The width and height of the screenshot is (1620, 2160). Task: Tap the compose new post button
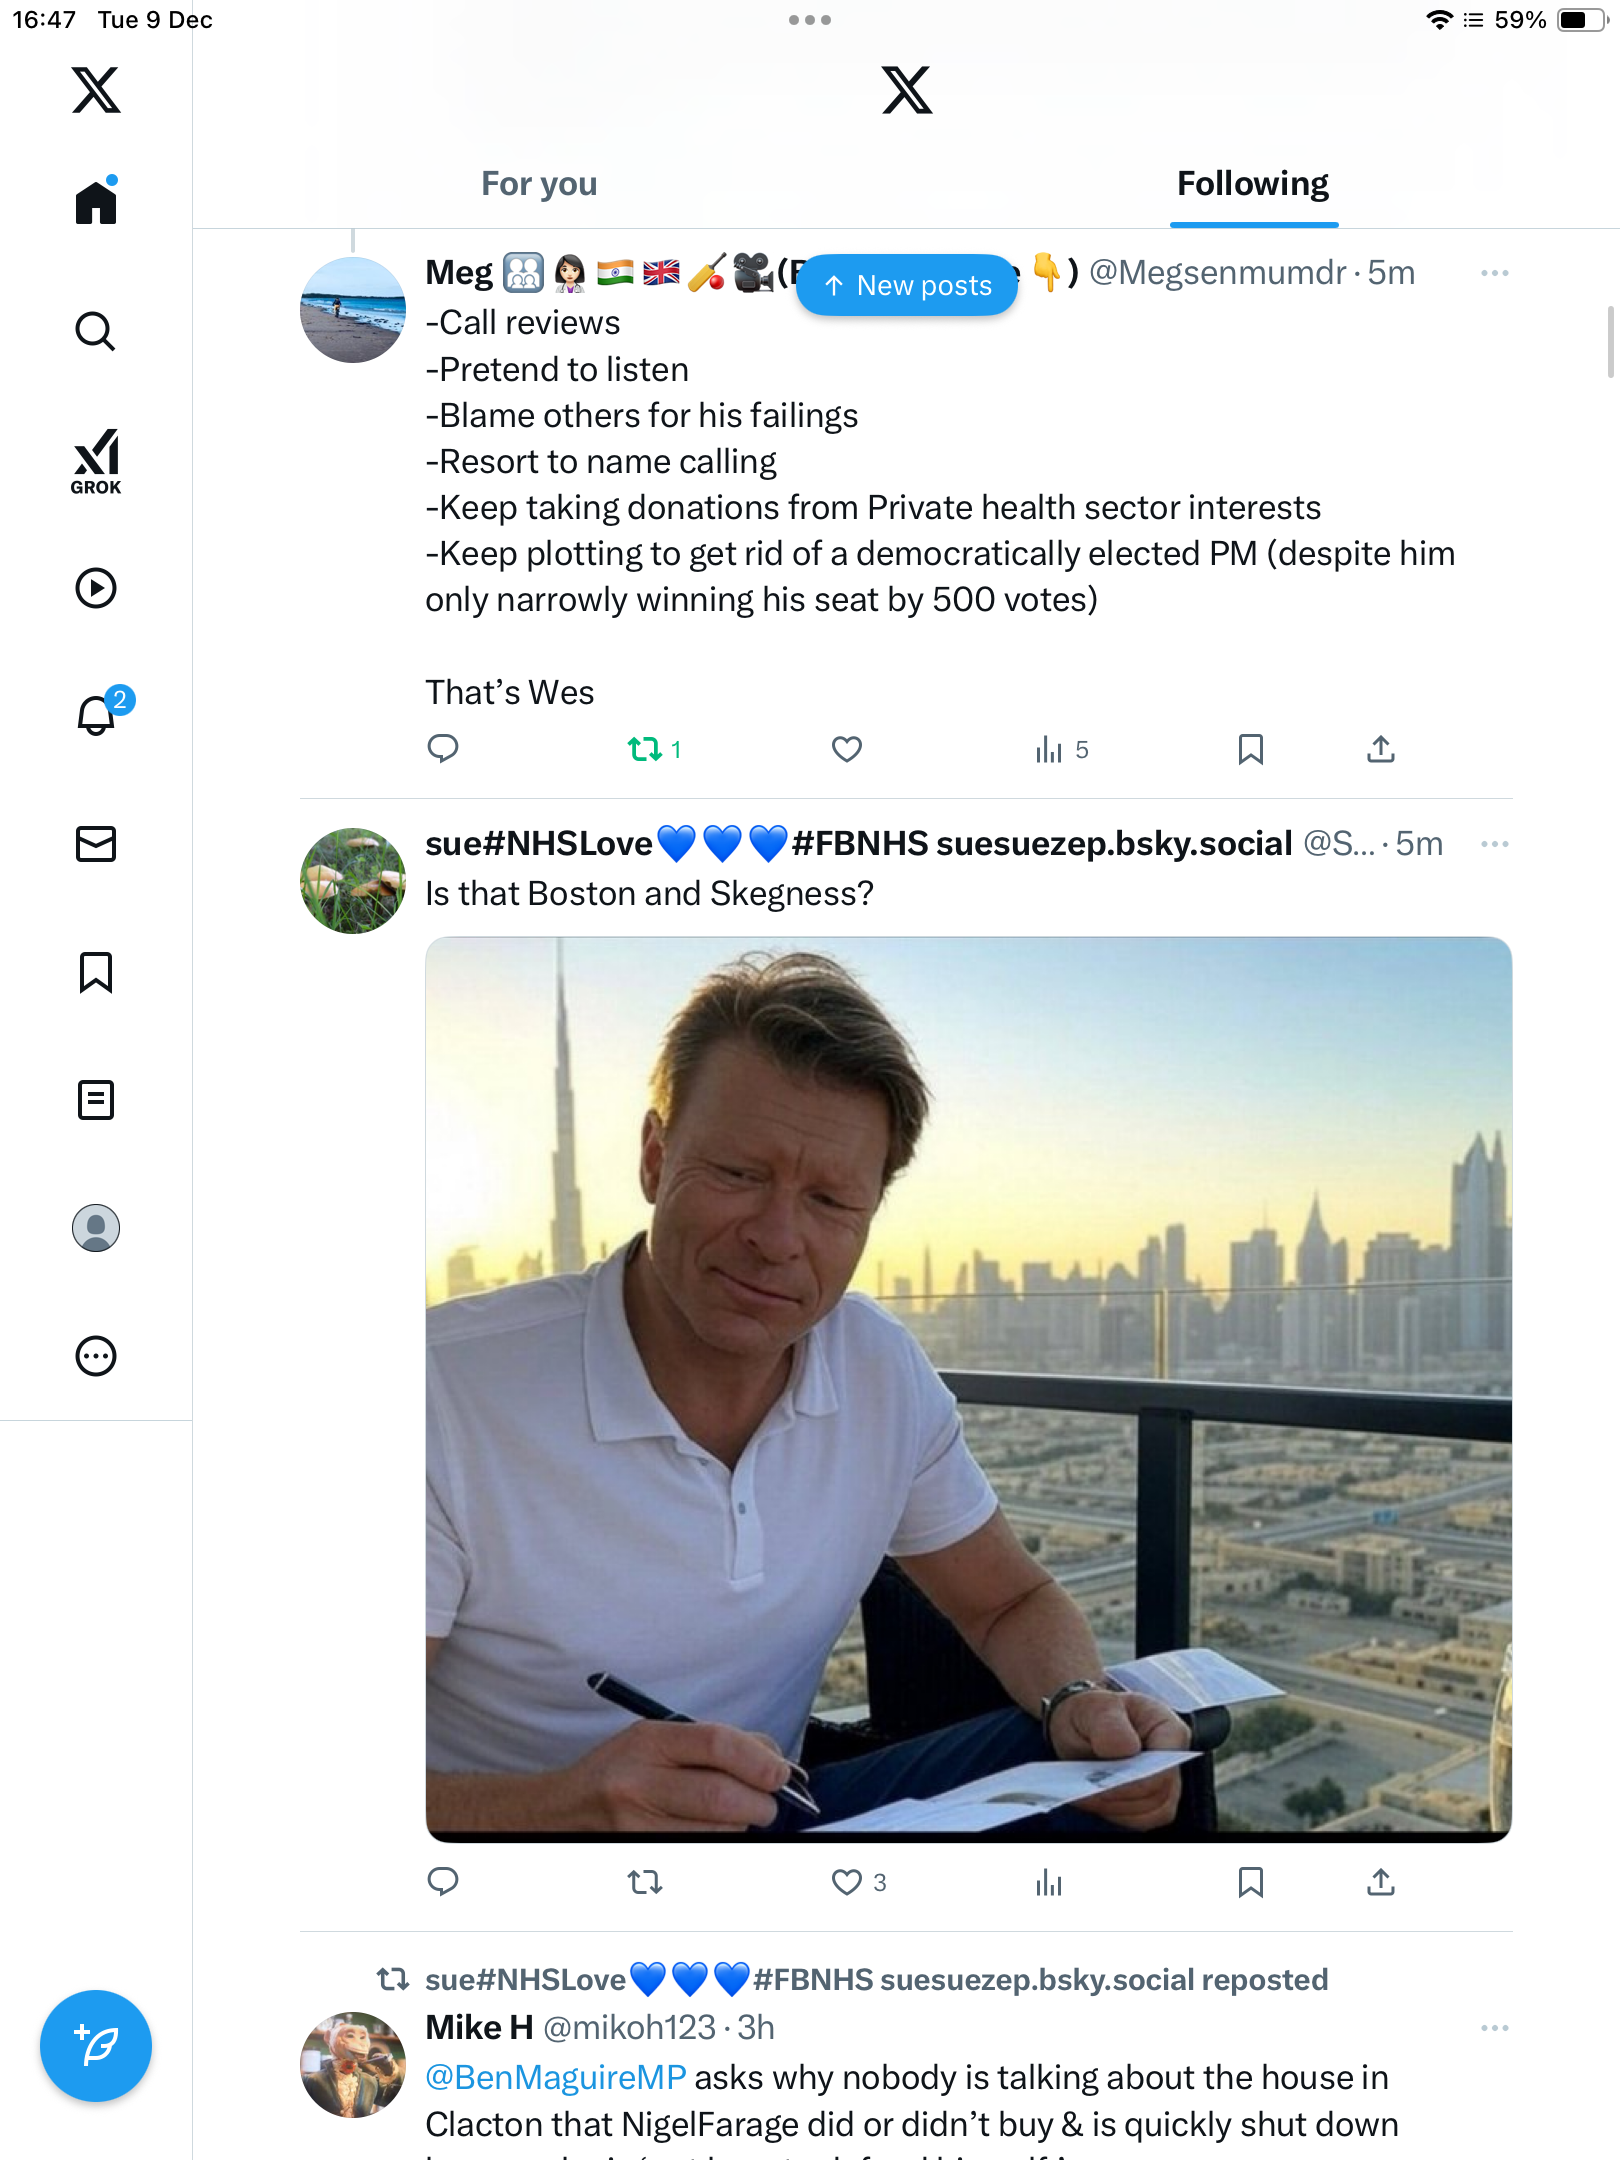pyautogui.click(x=96, y=2046)
